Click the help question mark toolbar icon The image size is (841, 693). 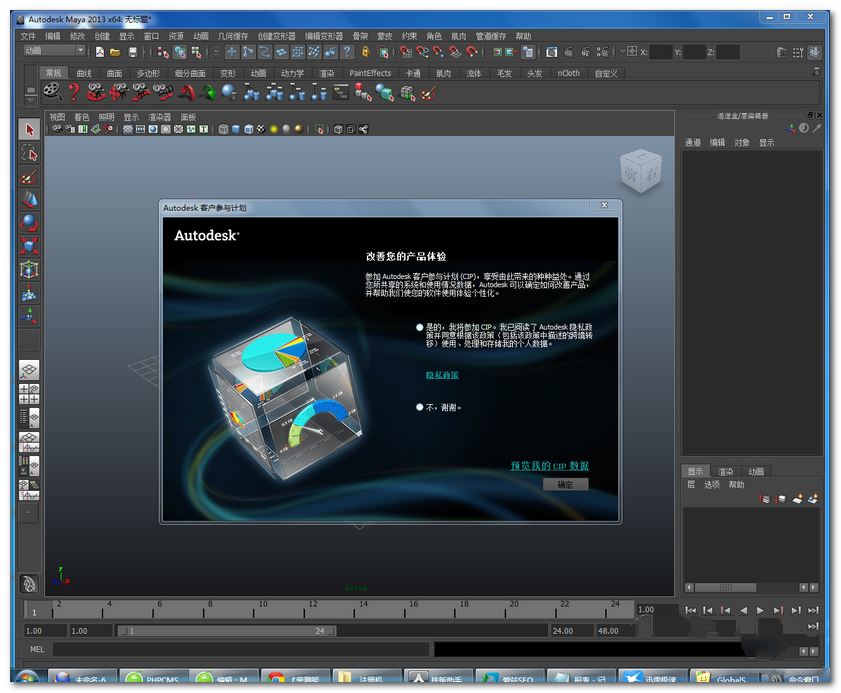(348, 52)
